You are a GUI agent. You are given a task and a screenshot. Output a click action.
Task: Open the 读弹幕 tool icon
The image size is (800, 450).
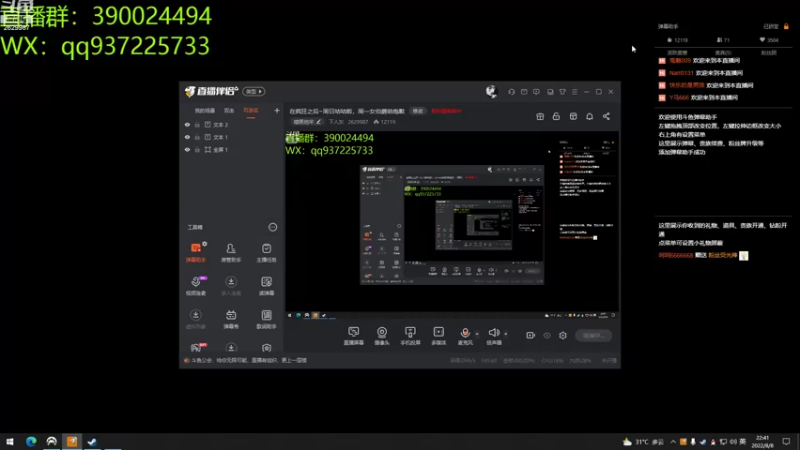tap(266, 286)
